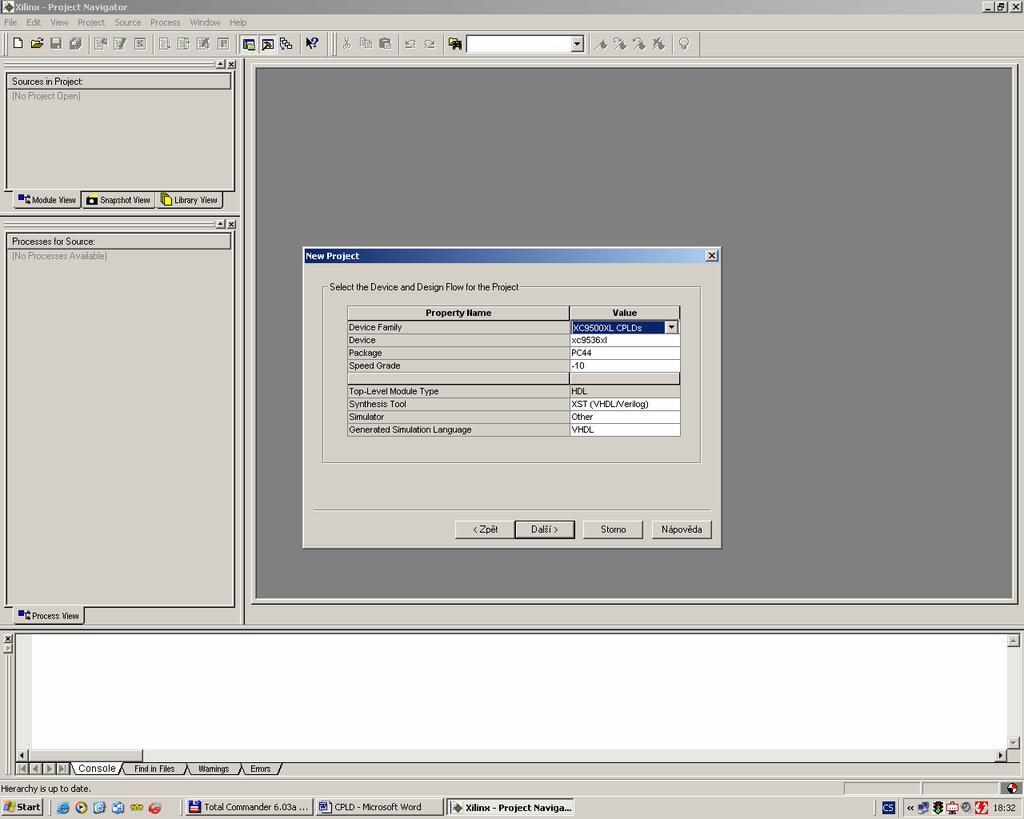Click the light bulb icon in toolbar
1024x819 pixels.
[x=684, y=44]
